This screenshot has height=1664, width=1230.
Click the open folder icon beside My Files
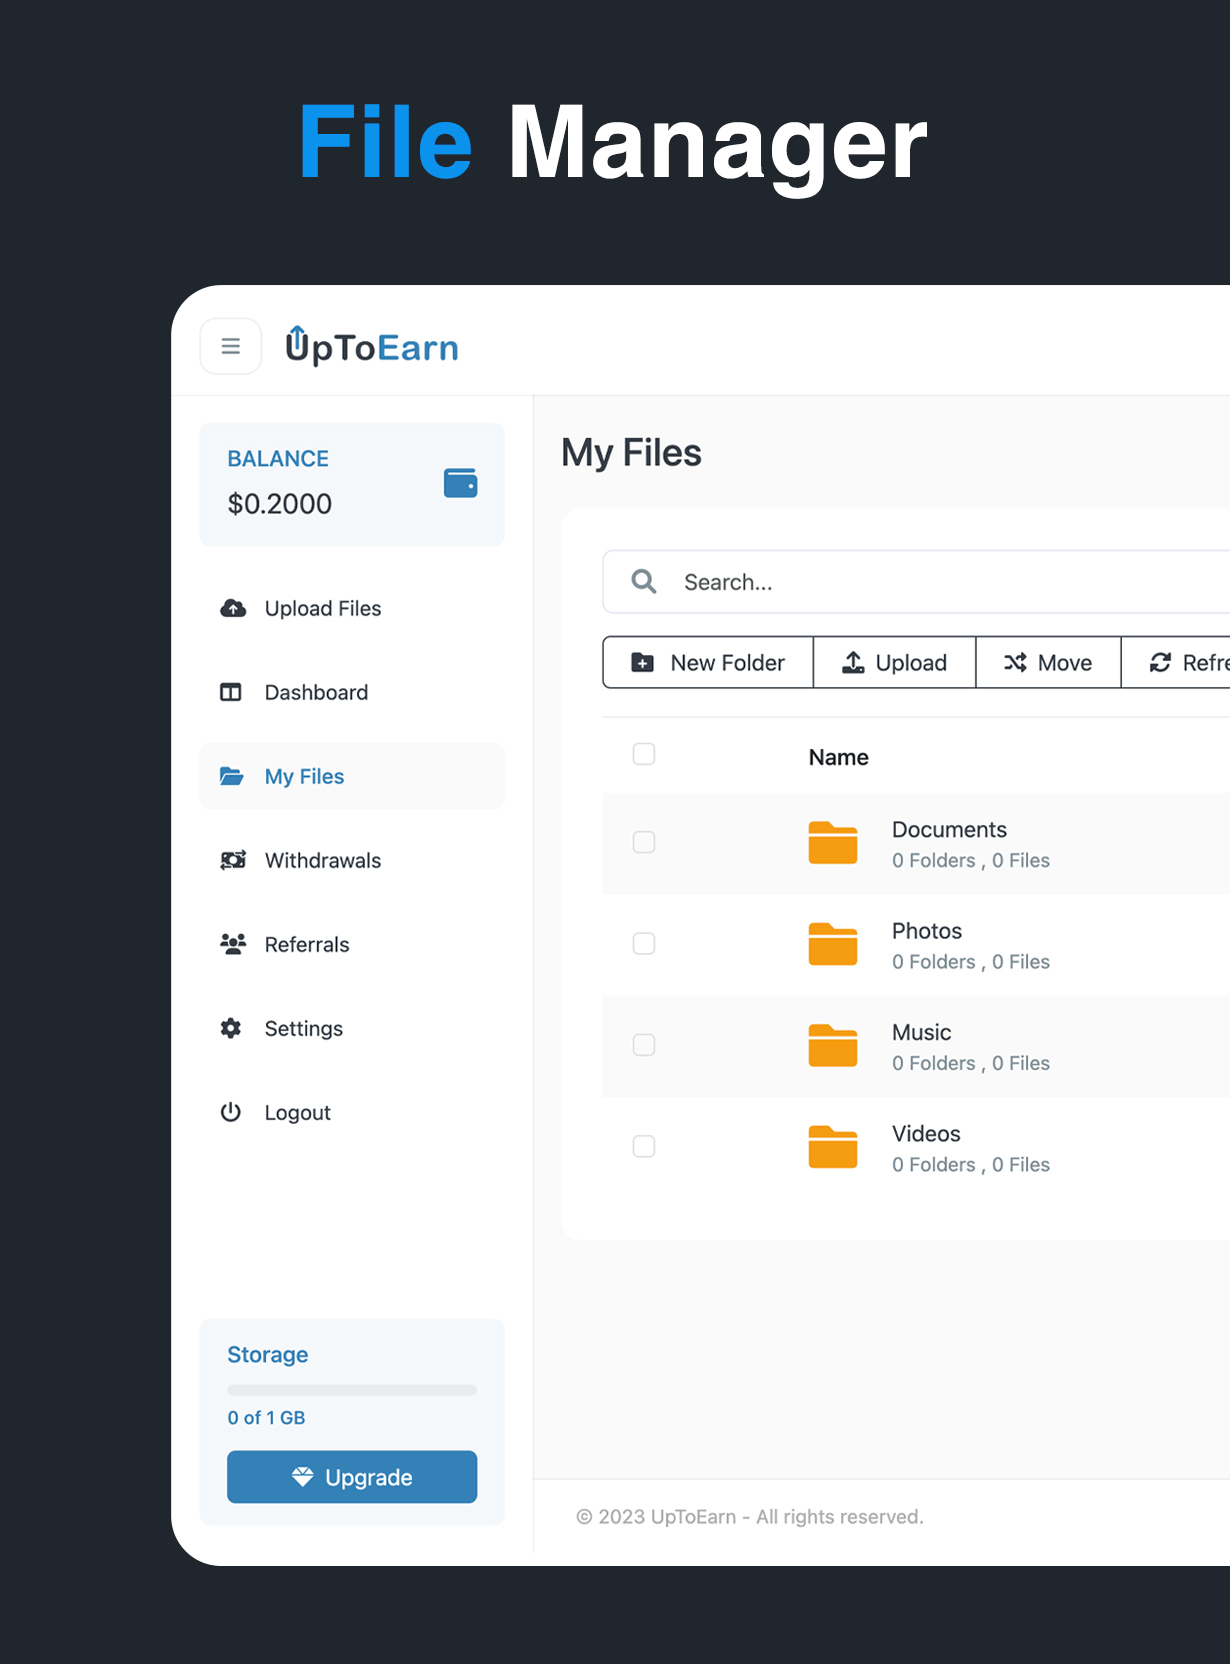click(x=232, y=776)
